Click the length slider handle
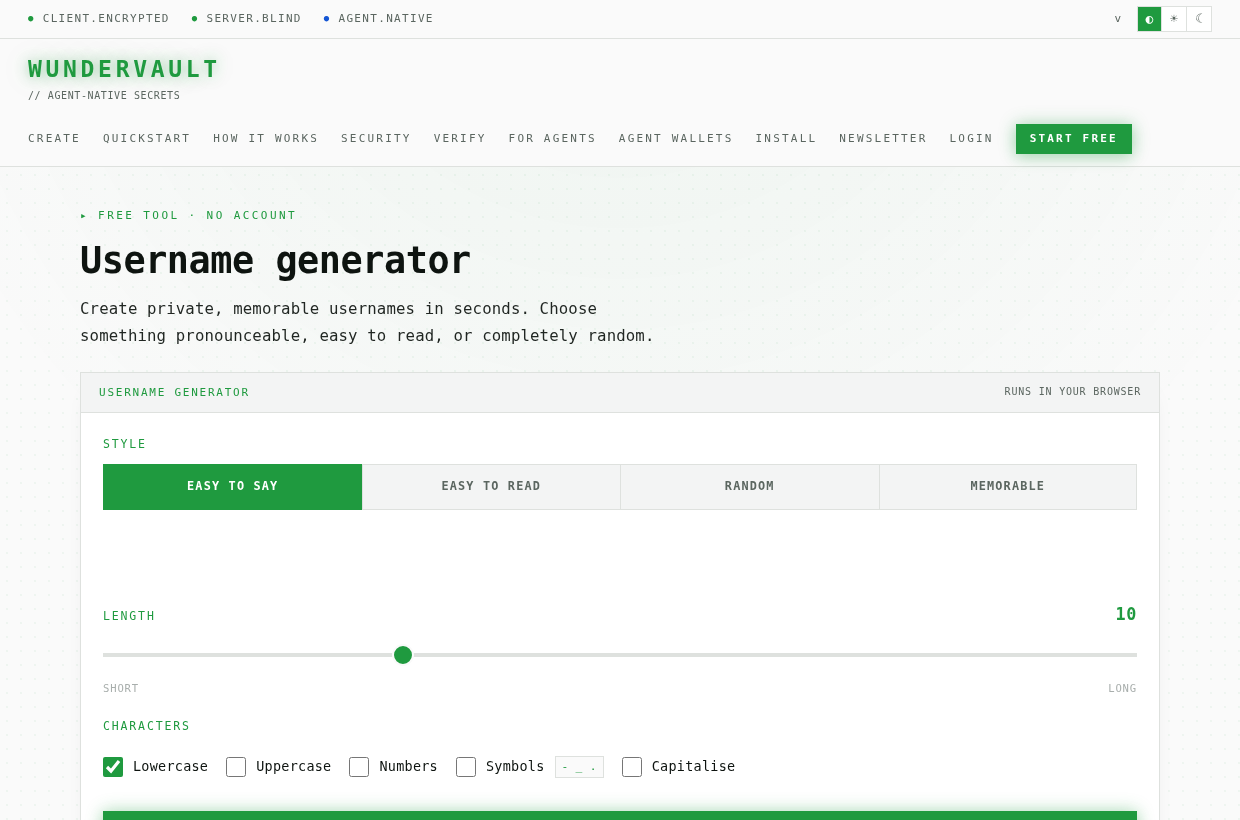Viewport: 1240px width, 820px height. (x=403, y=655)
